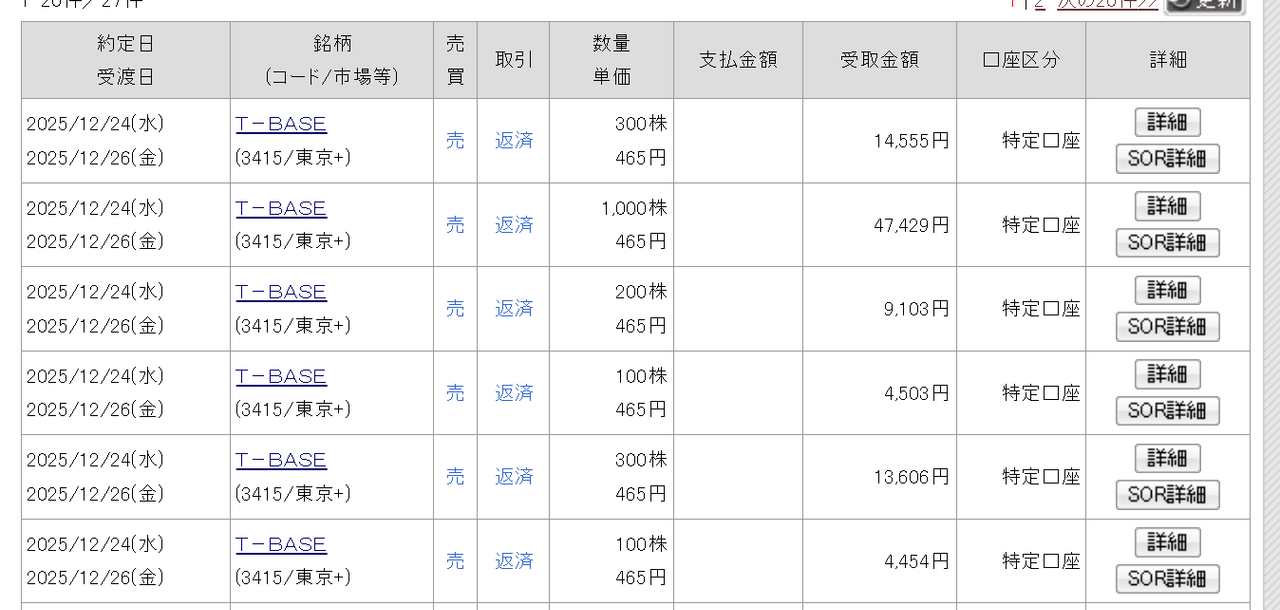Open T-BASE link for the 13,606円 trade
This screenshot has height=610, width=1280.
tap(281, 460)
